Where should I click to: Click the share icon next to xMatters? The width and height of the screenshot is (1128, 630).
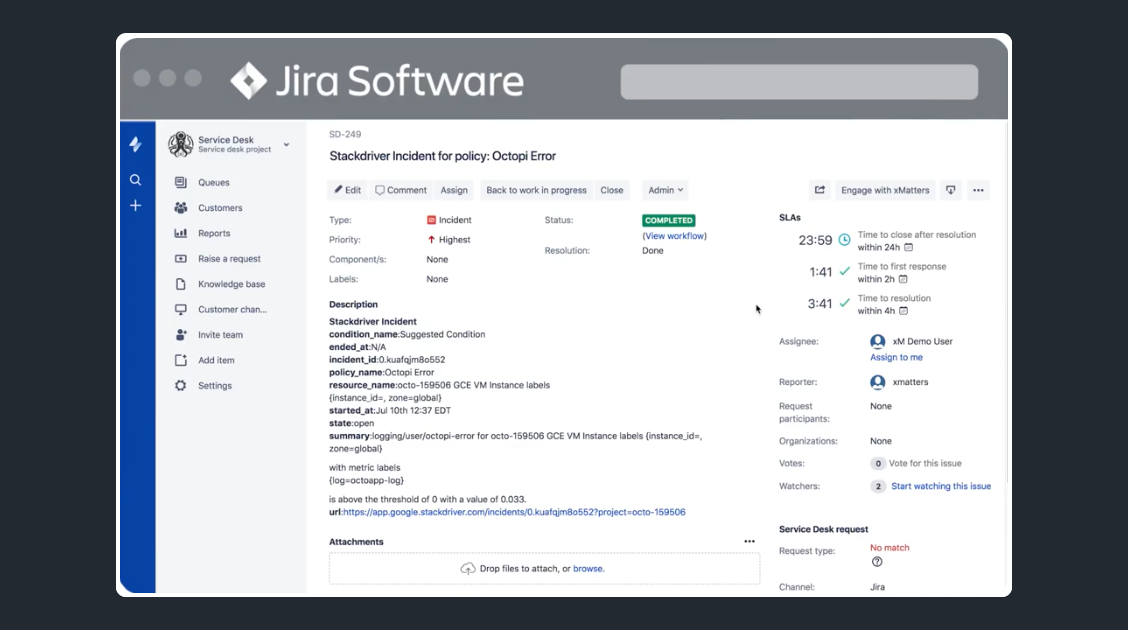click(x=820, y=190)
